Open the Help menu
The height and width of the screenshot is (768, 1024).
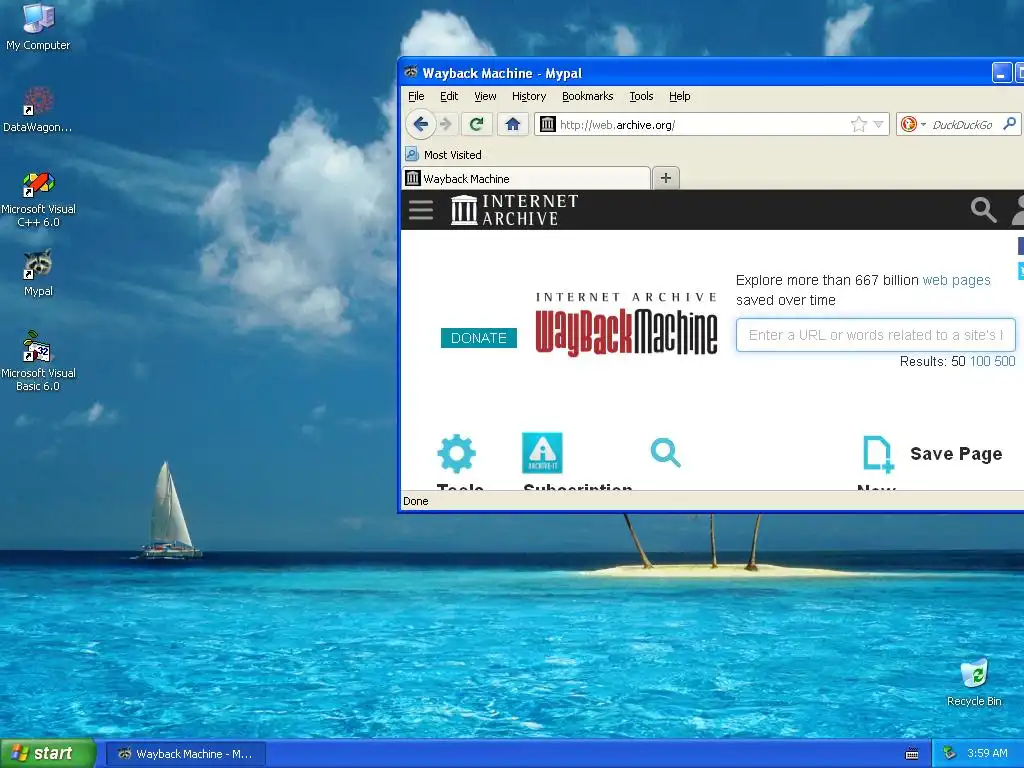coord(680,96)
